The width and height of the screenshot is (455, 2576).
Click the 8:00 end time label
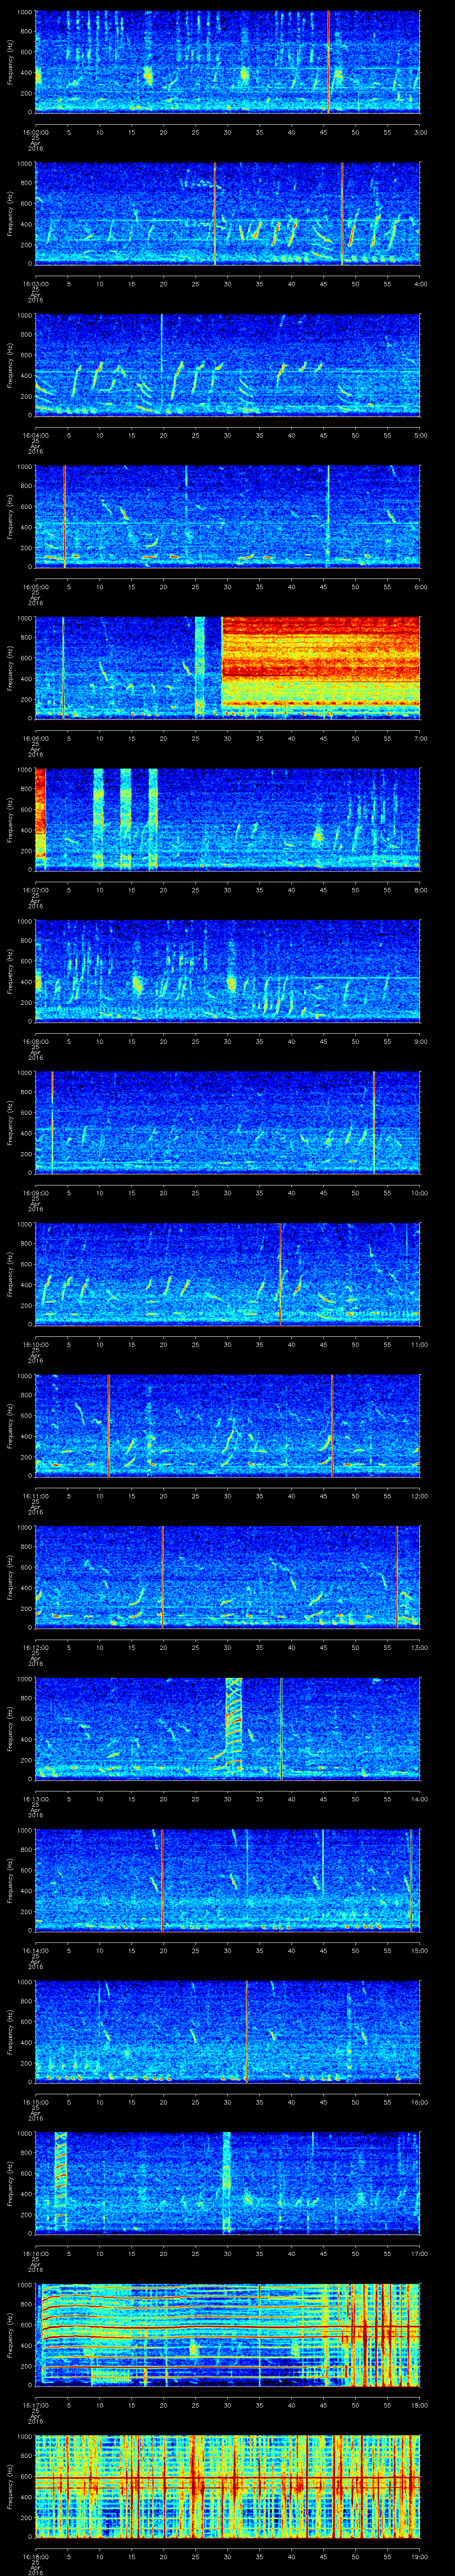pyautogui.click(x=420, y=890)
